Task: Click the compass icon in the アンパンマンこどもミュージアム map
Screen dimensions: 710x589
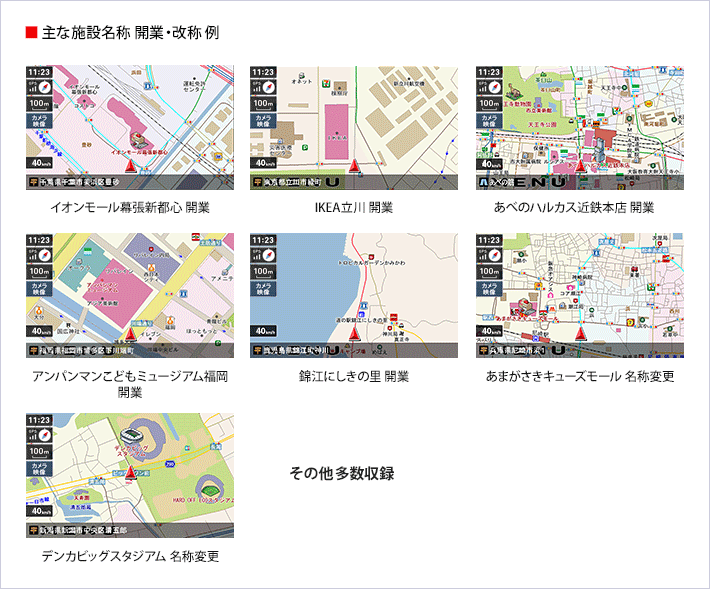Action: 45,255
